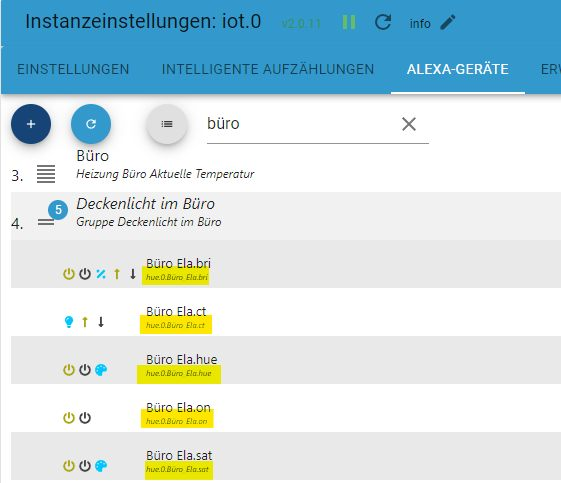Click turn-off icon in Büro Ela.bri row
561x483 pixels.
(x=85, y=274)
